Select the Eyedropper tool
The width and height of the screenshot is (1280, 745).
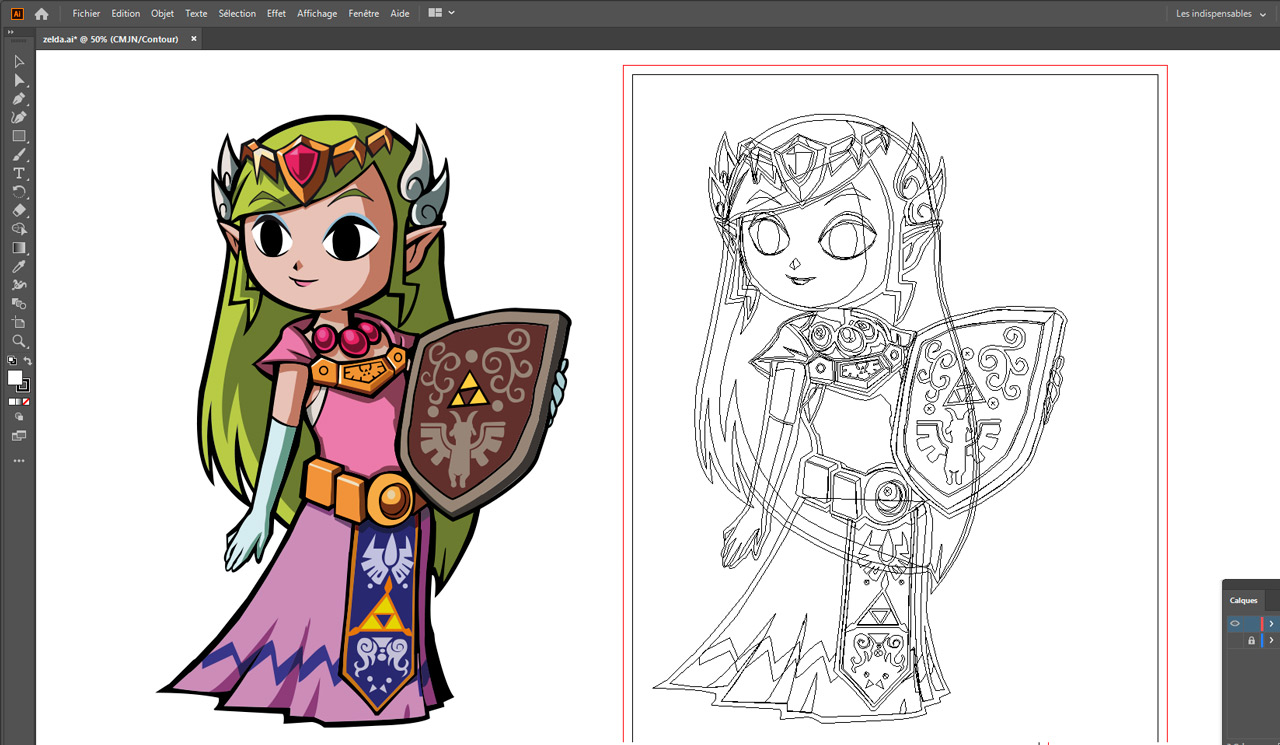(19, 267)
